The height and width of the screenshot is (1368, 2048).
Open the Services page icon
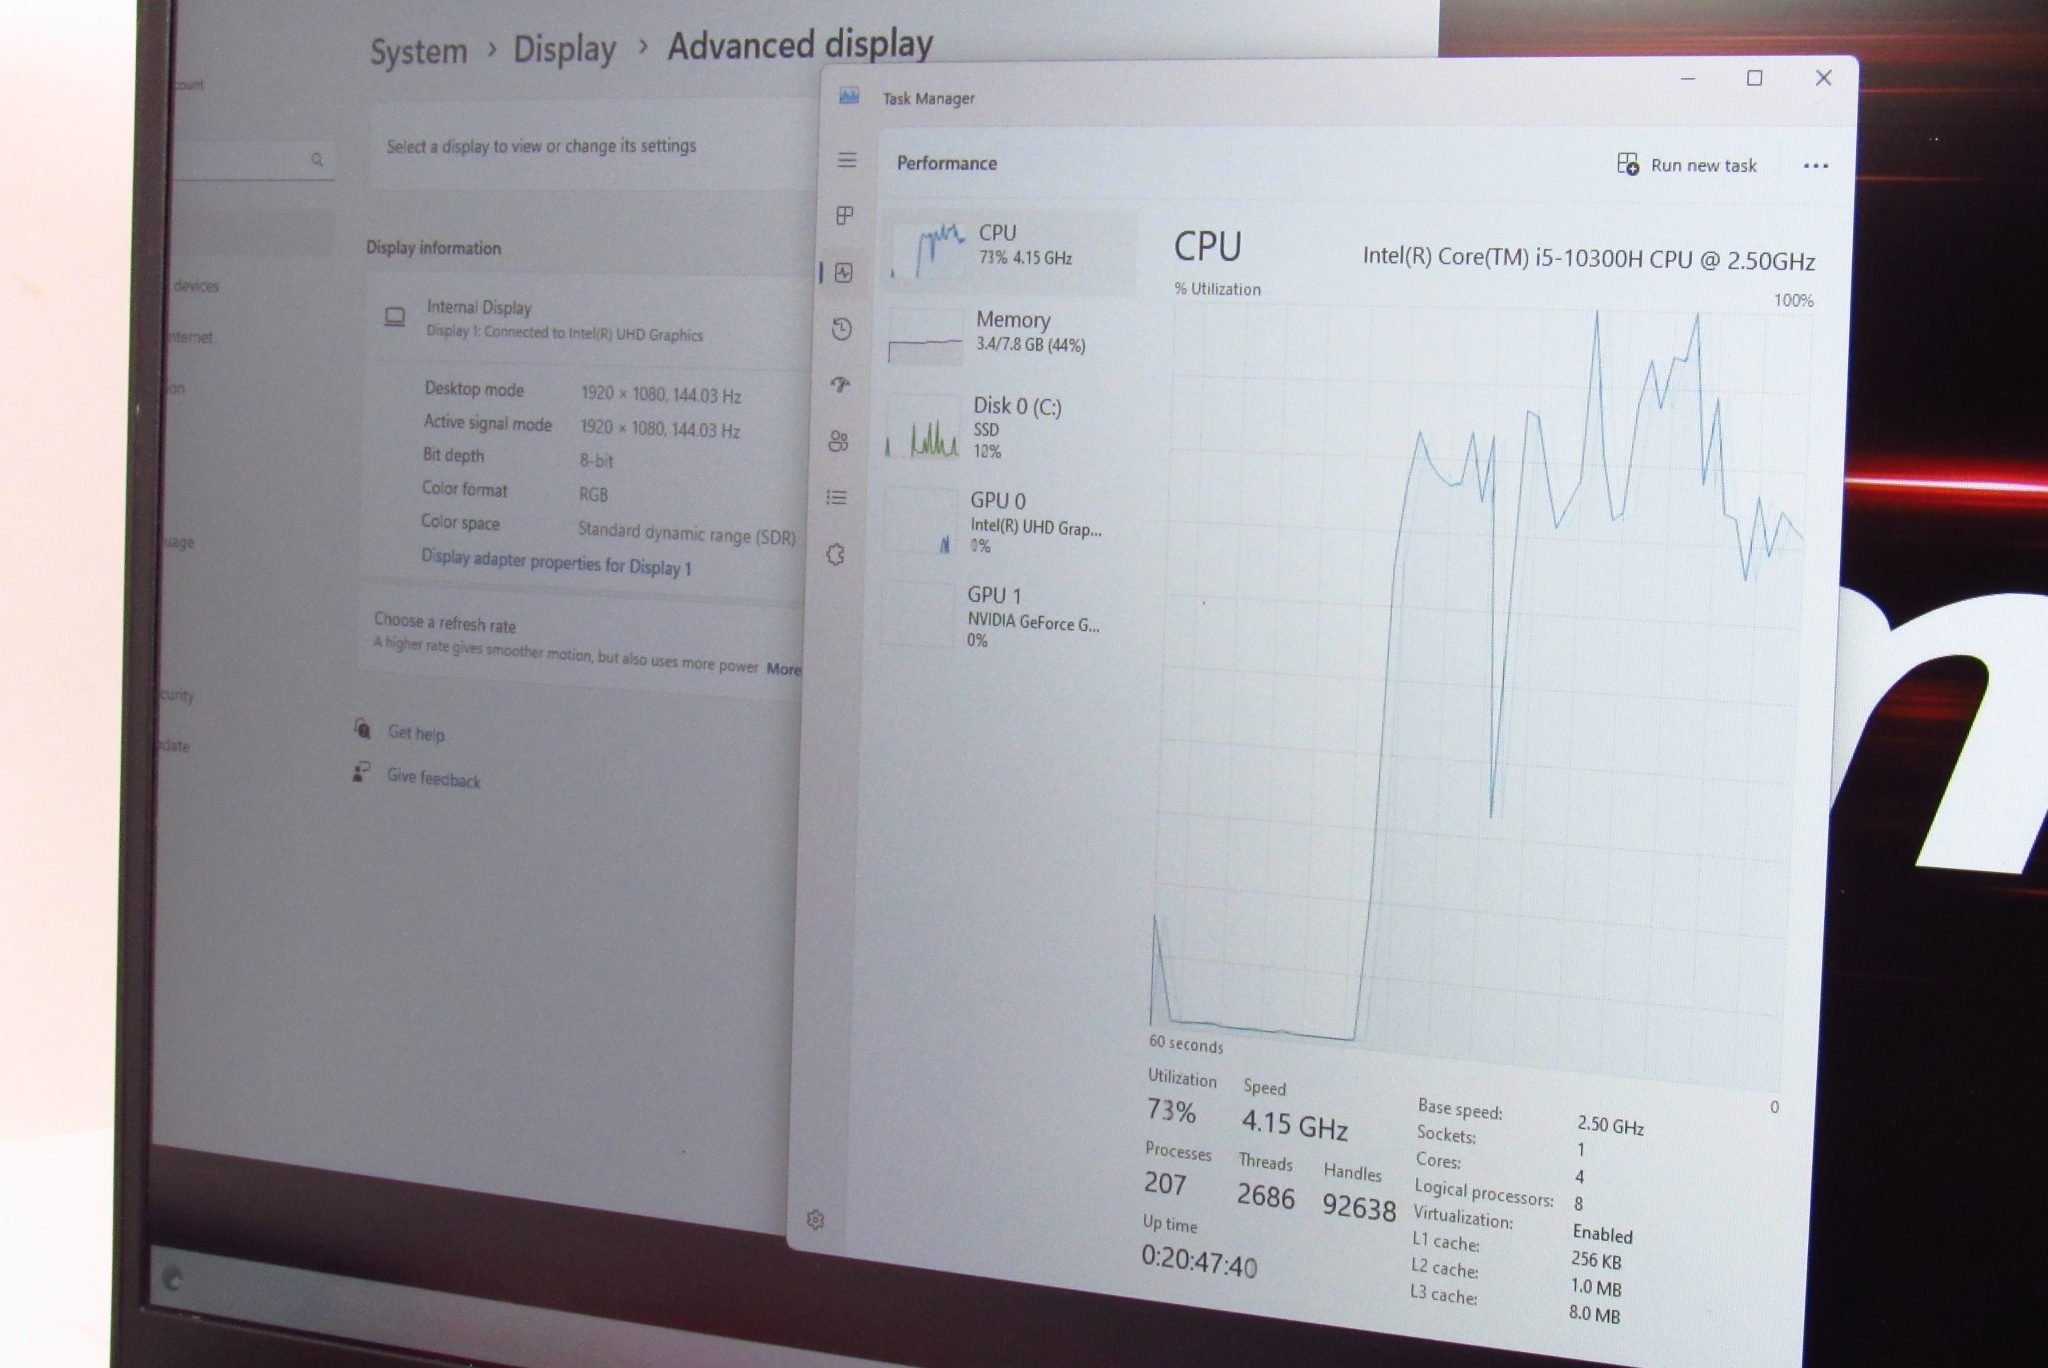click(836, 555)
